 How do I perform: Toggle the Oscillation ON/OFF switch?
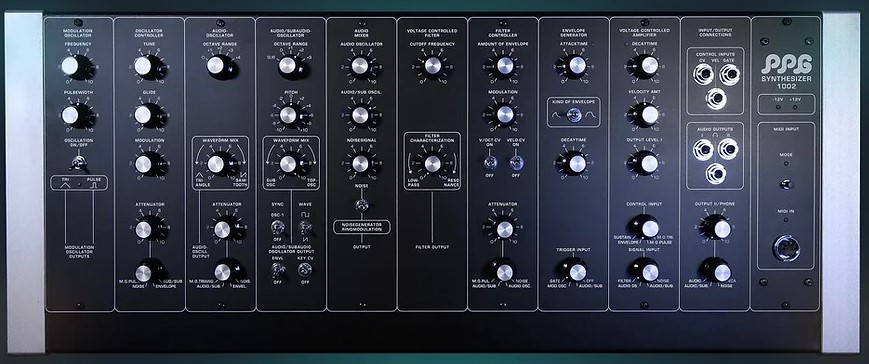coord(78,163)
